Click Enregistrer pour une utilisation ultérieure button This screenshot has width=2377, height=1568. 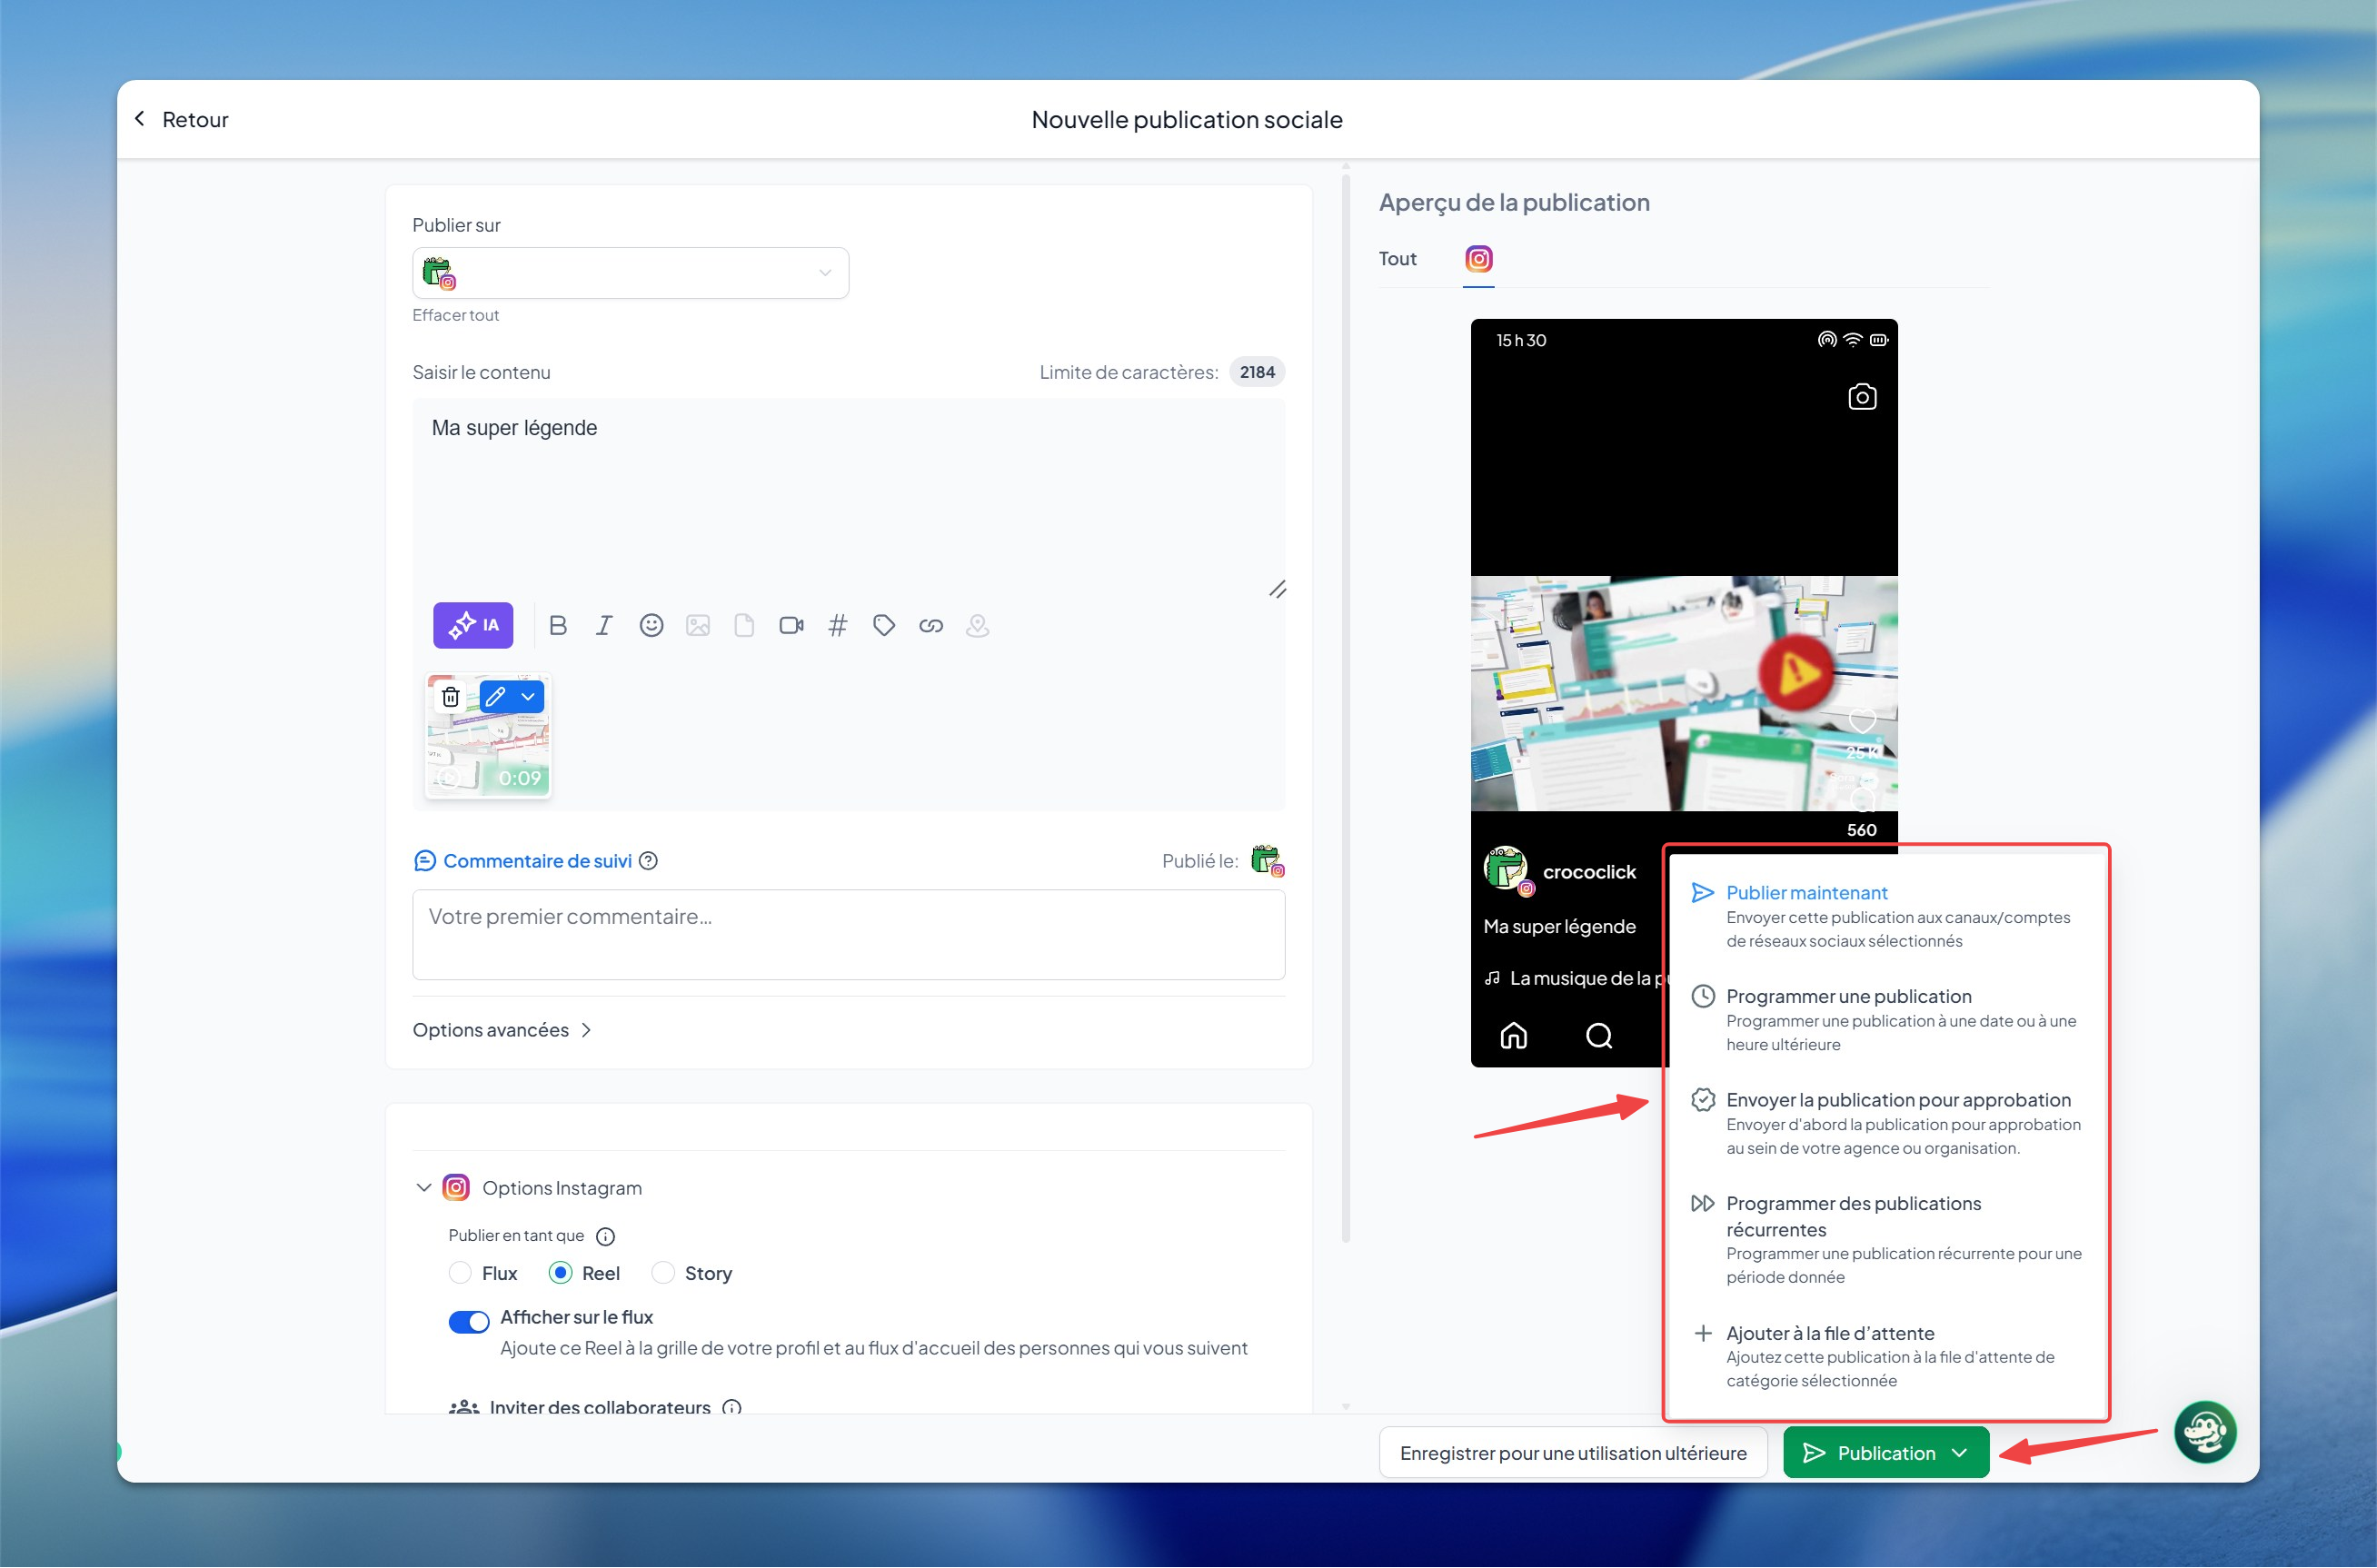point(1573,1453)
